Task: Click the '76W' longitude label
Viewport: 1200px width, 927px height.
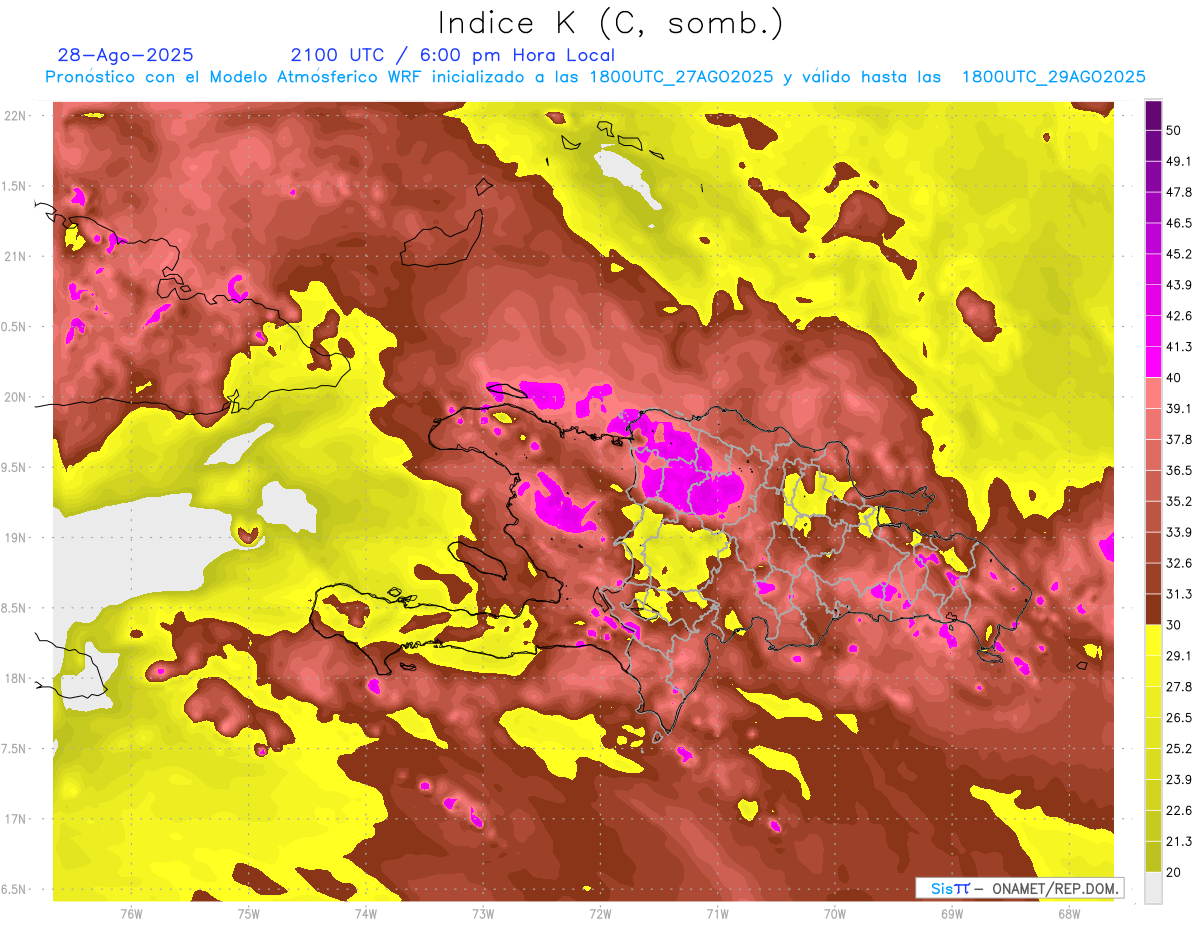Action: (x=131, y=914)
